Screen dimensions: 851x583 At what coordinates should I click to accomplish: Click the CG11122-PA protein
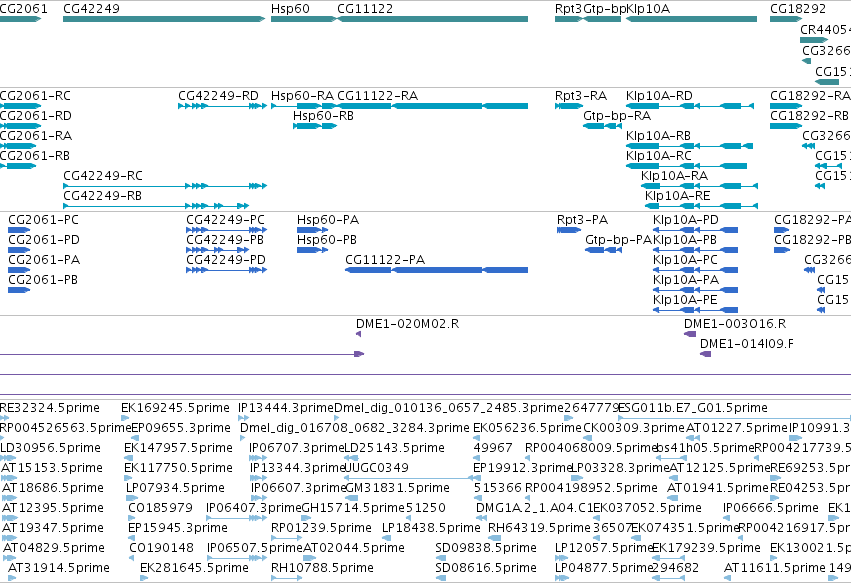436,270
